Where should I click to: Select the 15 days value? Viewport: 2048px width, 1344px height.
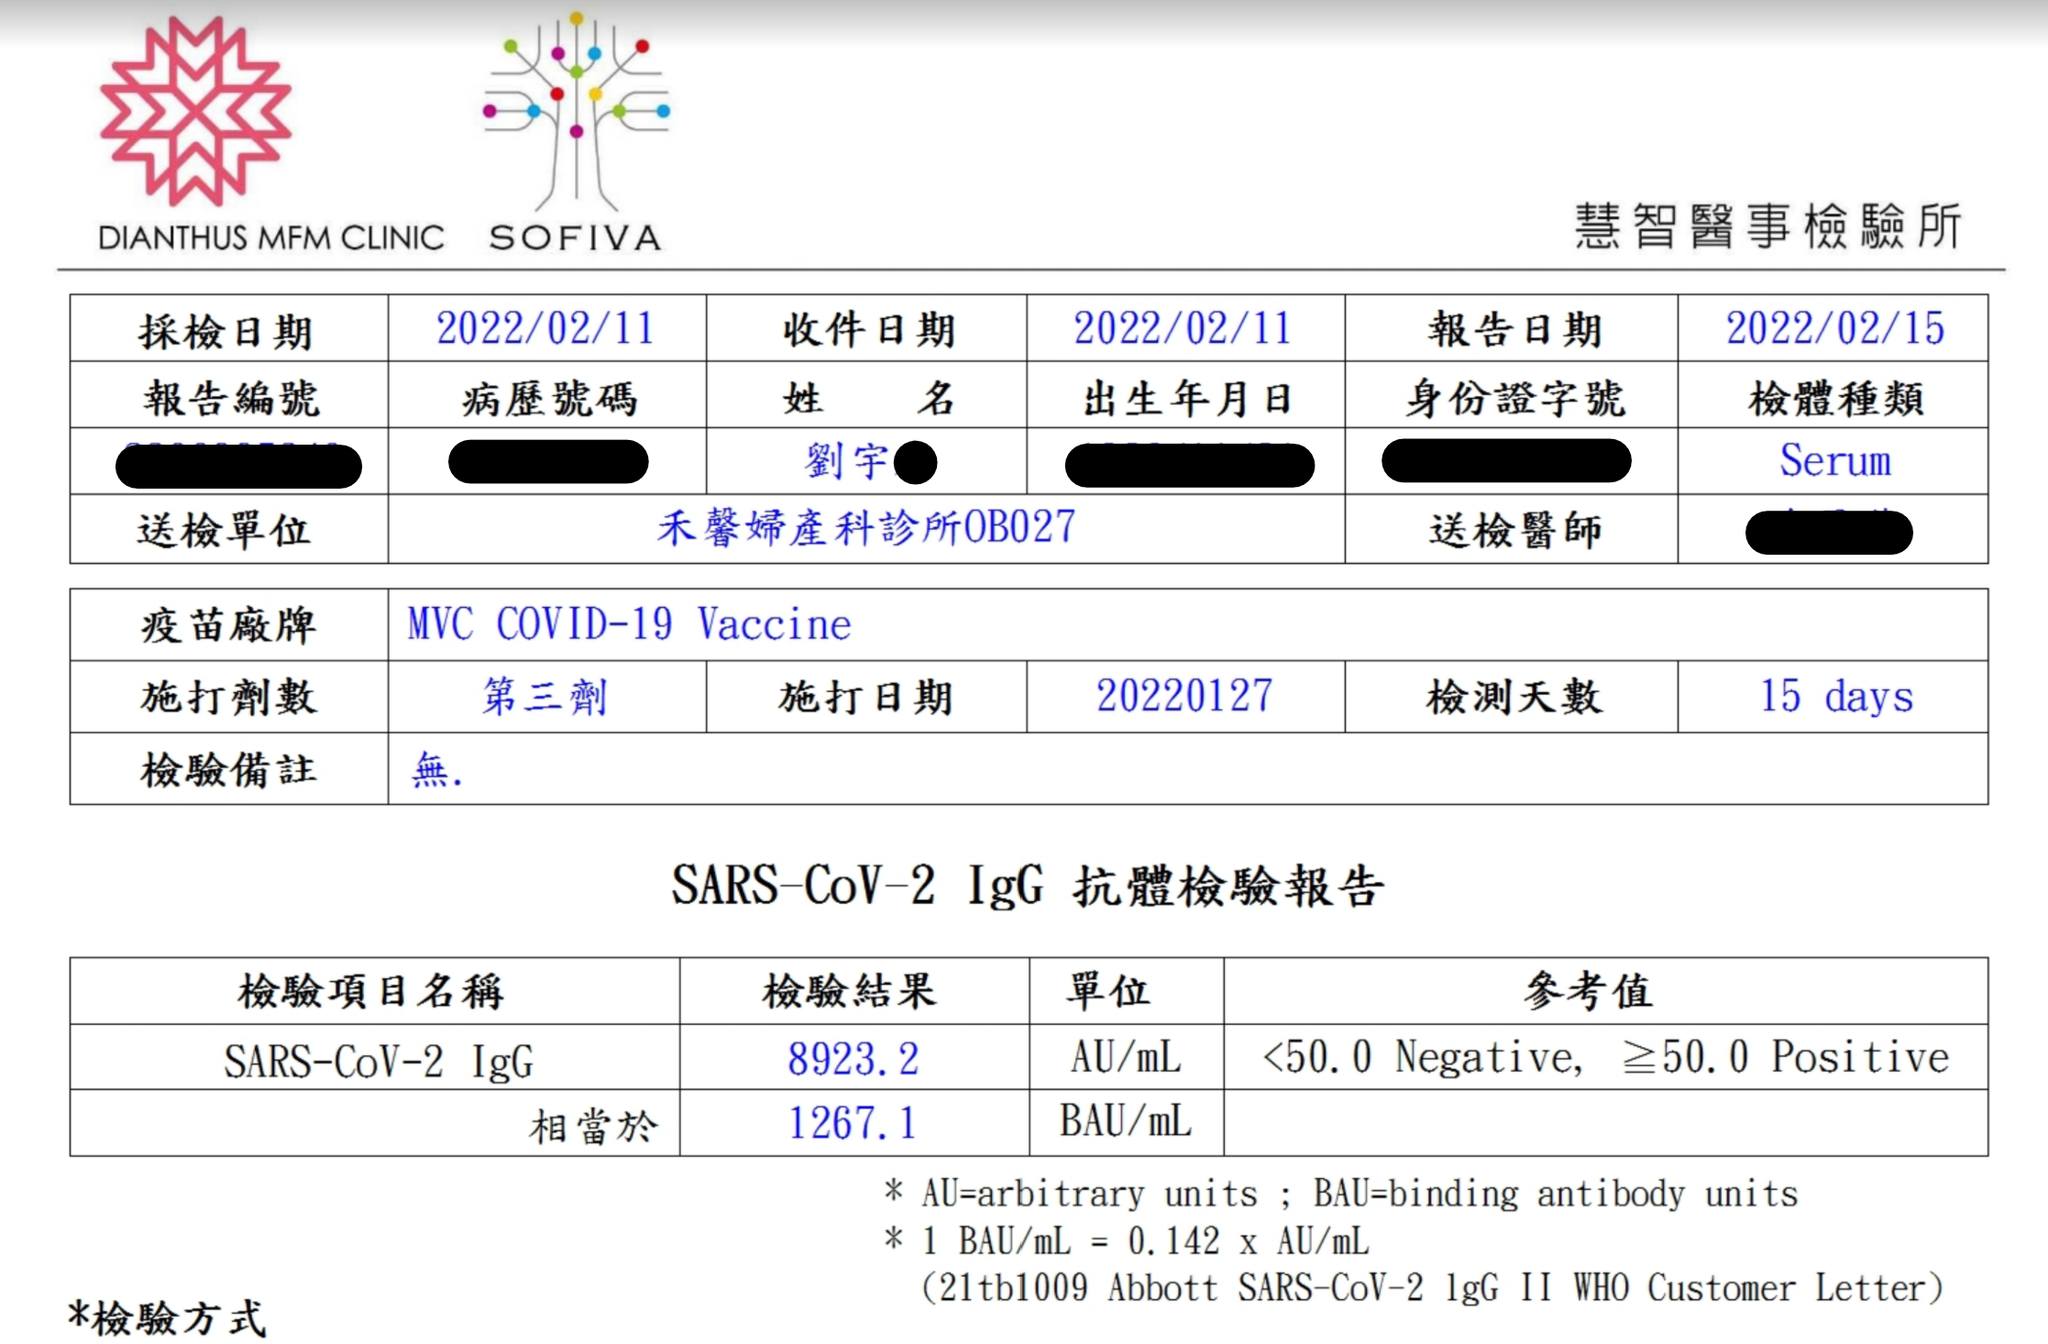click(x=1836, y=696)
